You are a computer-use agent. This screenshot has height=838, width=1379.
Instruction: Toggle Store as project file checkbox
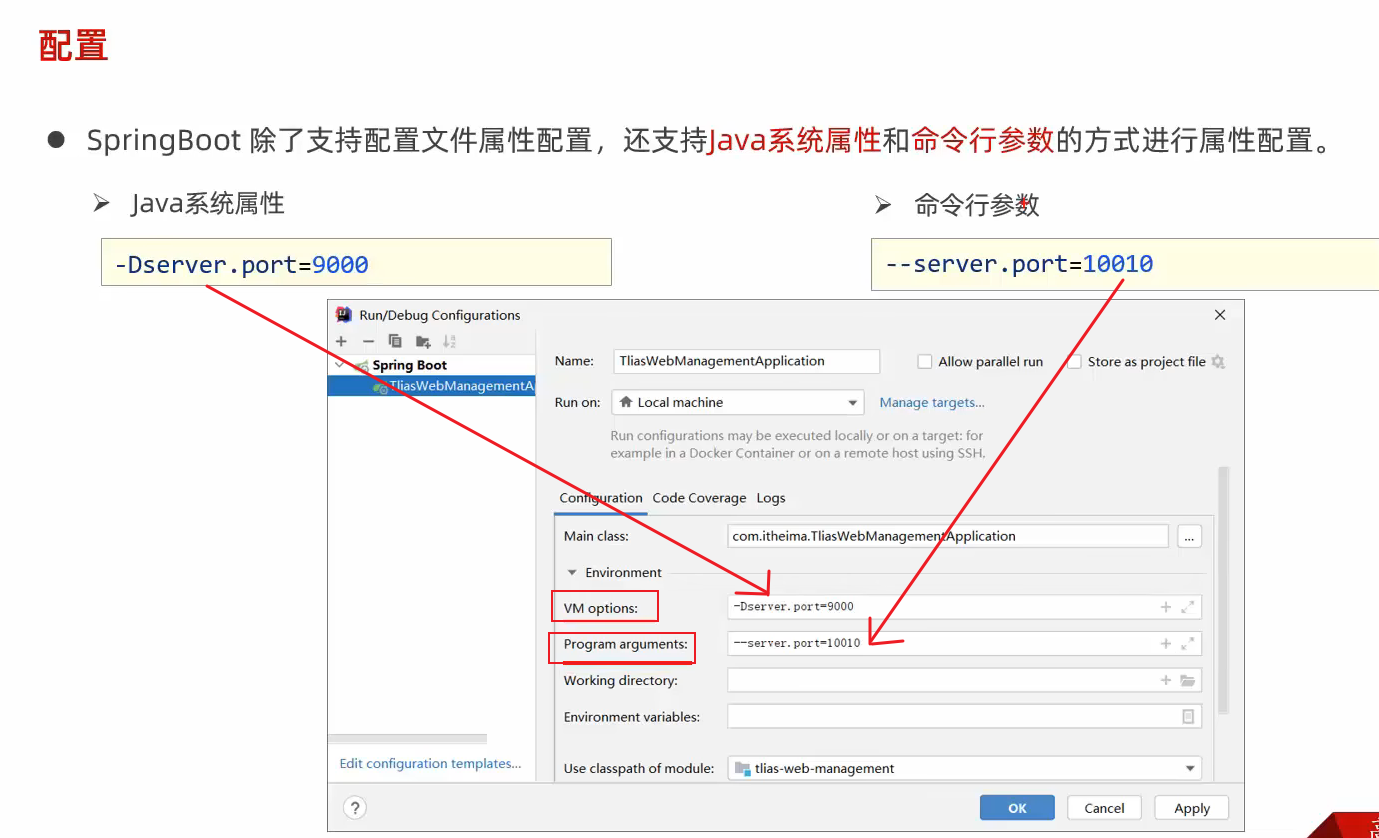pyautogui.click(x=1075, y=362)
